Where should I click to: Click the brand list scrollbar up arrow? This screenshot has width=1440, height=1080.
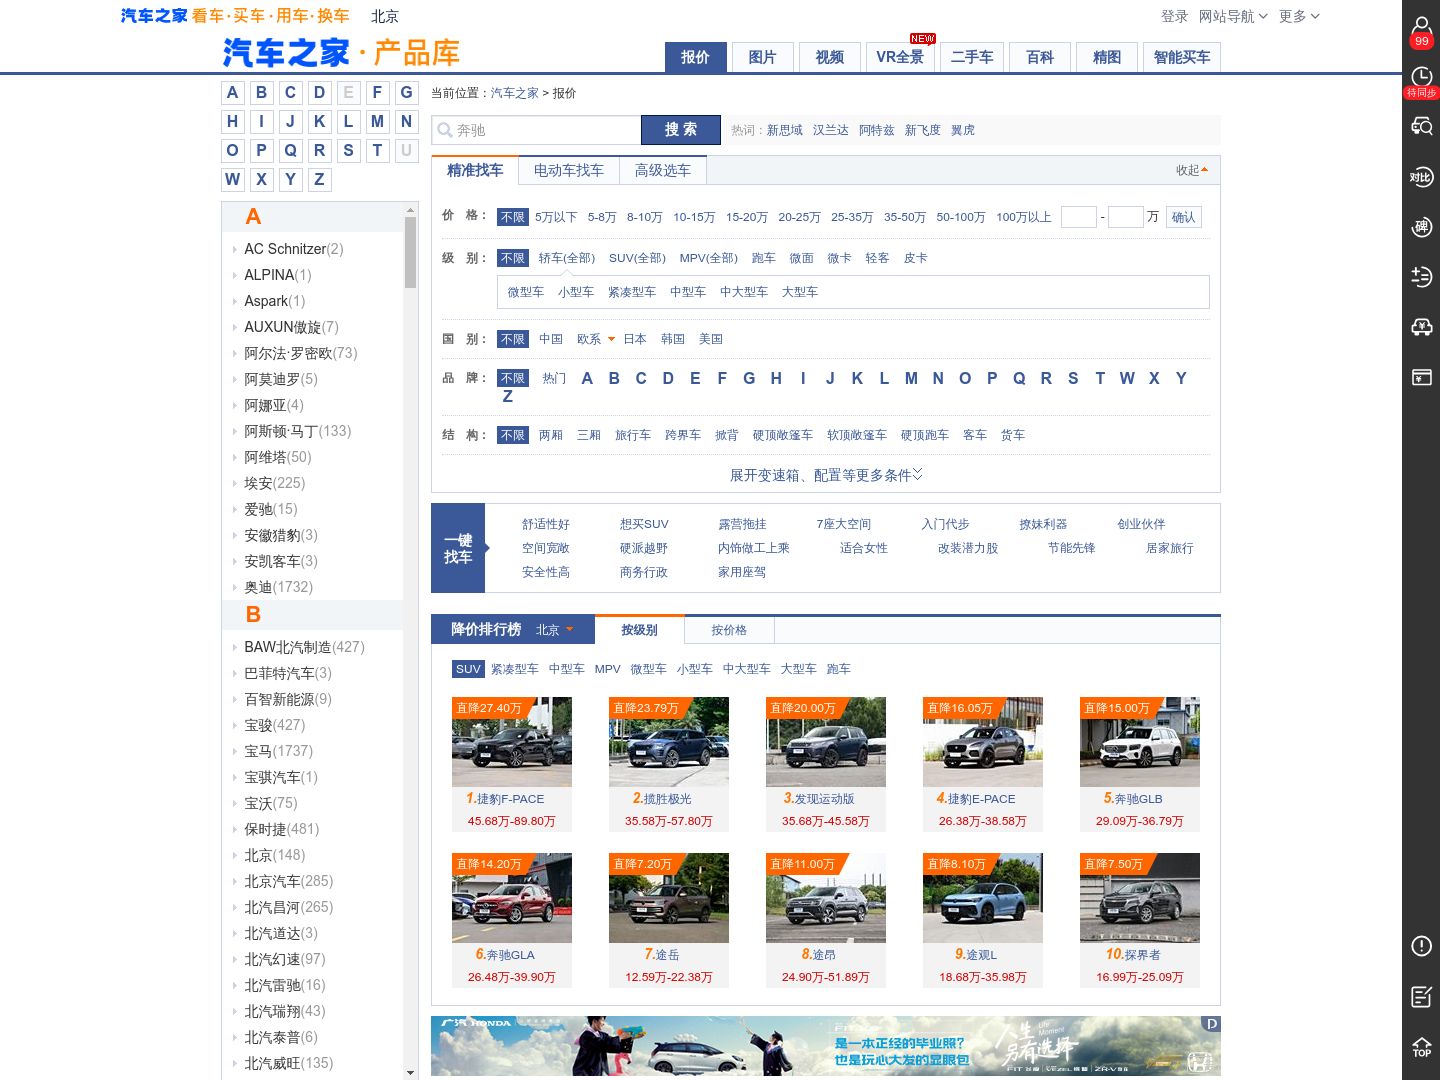tap(410, 209)
